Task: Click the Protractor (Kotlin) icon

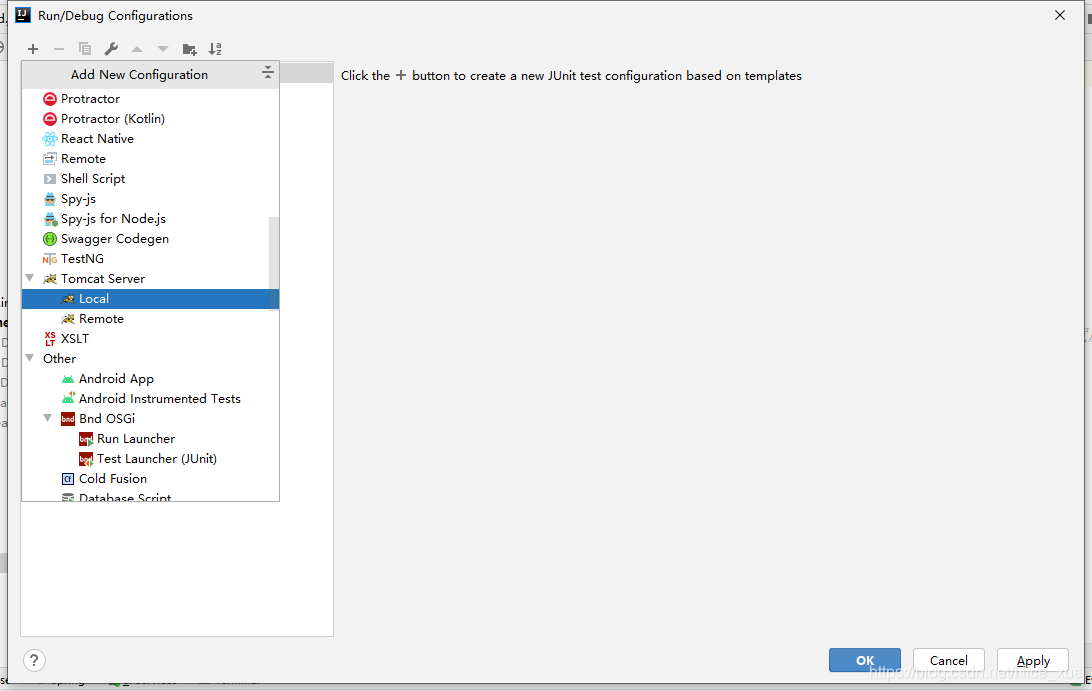Action: pos(49,119)
